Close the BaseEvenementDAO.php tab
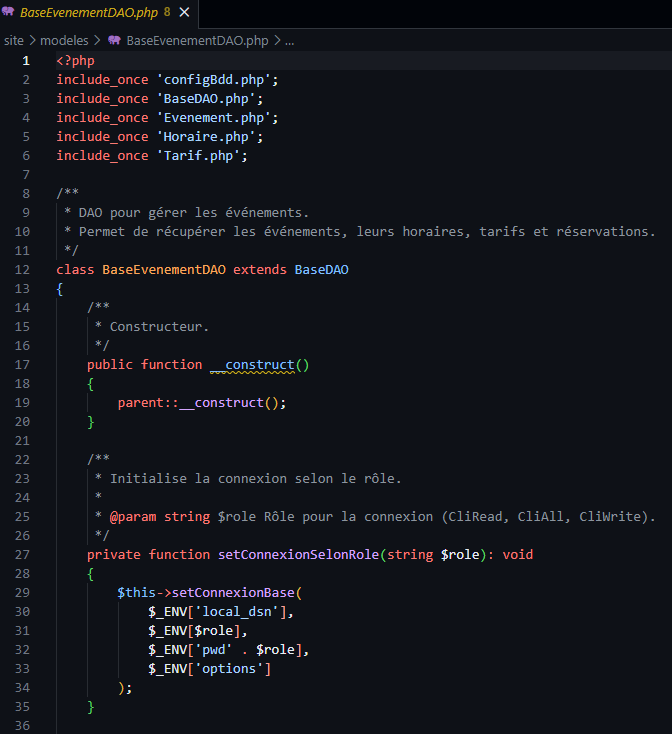Image resolution: width=672 pixels, height=734 pixels. click(x=185, y=13)
